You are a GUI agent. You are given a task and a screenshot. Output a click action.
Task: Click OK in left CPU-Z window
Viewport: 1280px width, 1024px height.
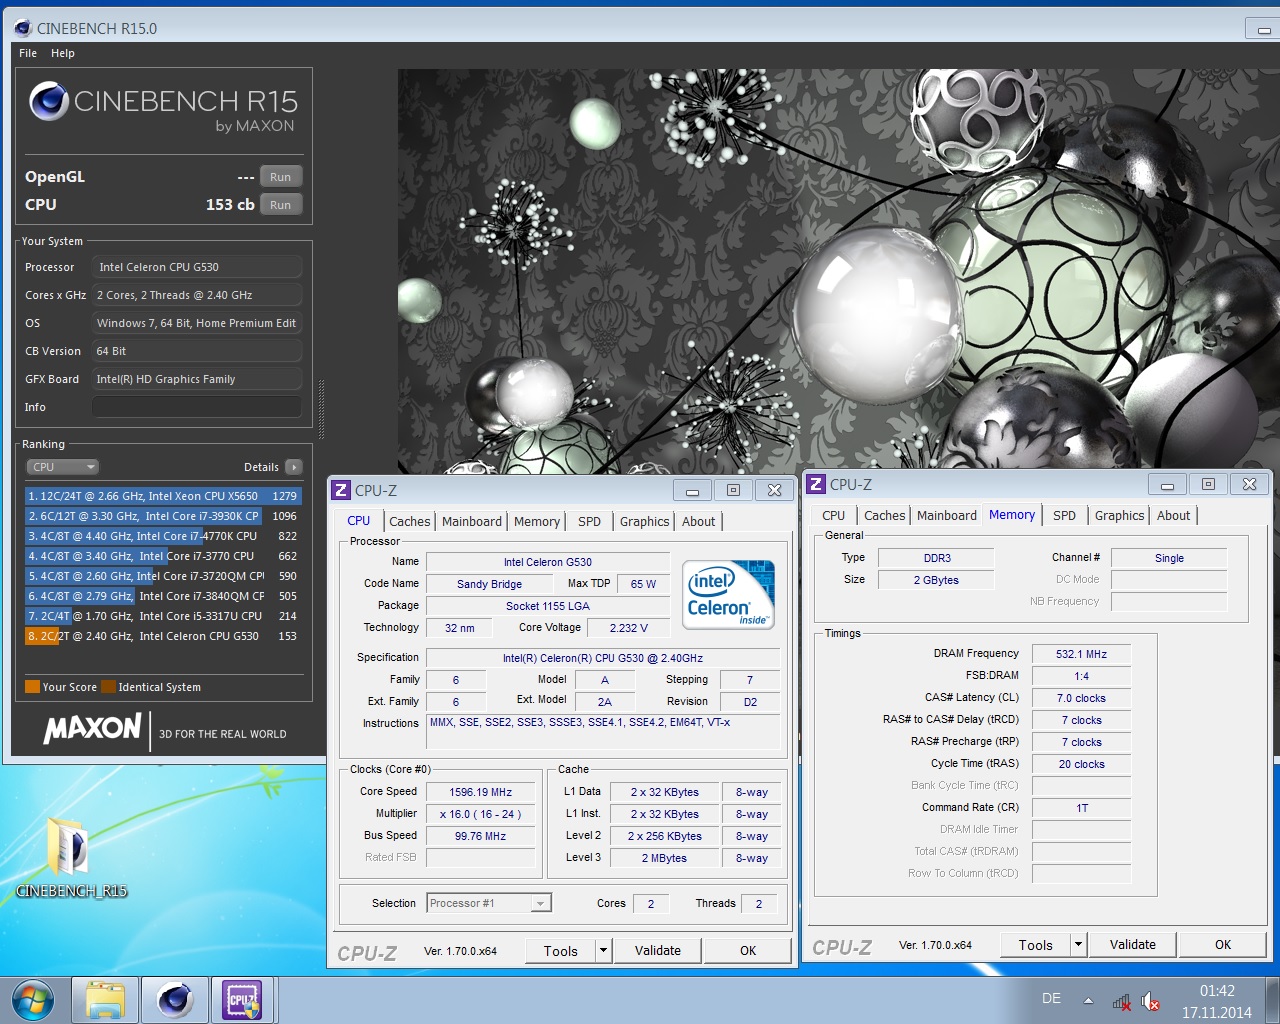coord(748,951)
